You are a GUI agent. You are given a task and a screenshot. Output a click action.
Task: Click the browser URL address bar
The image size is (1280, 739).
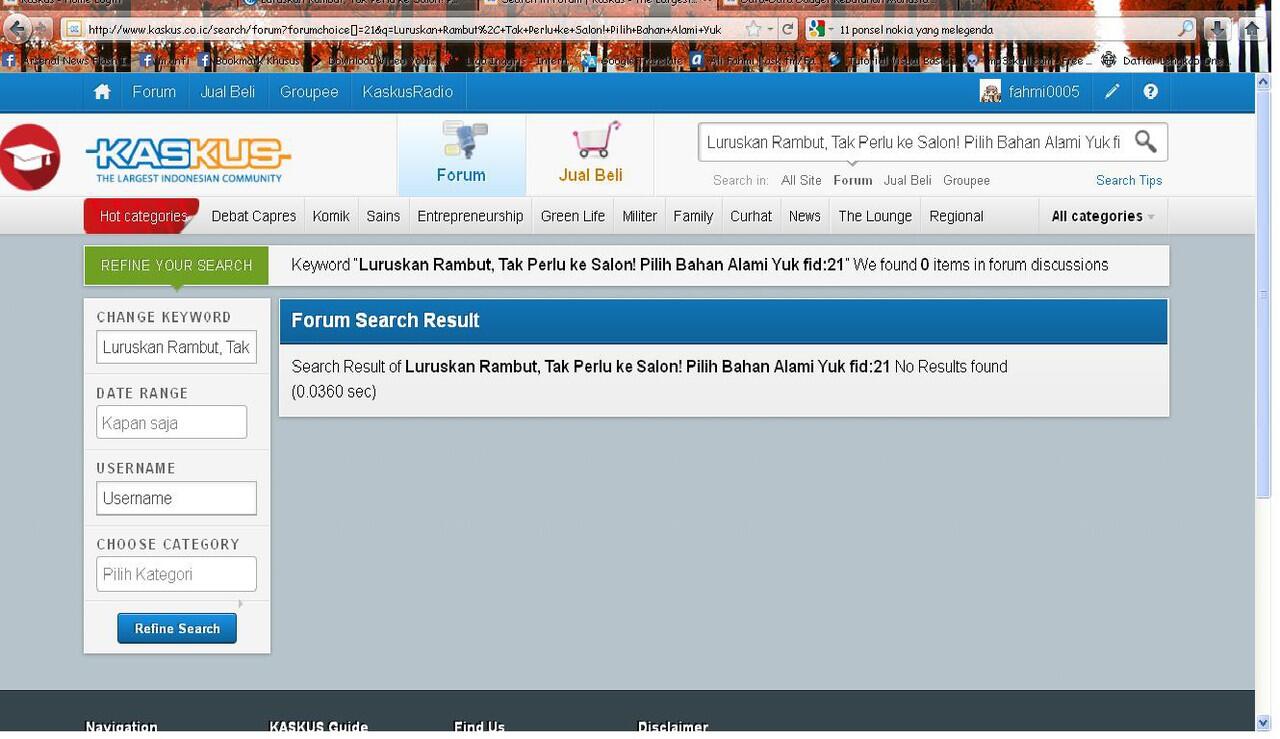[x=403, y=29]
